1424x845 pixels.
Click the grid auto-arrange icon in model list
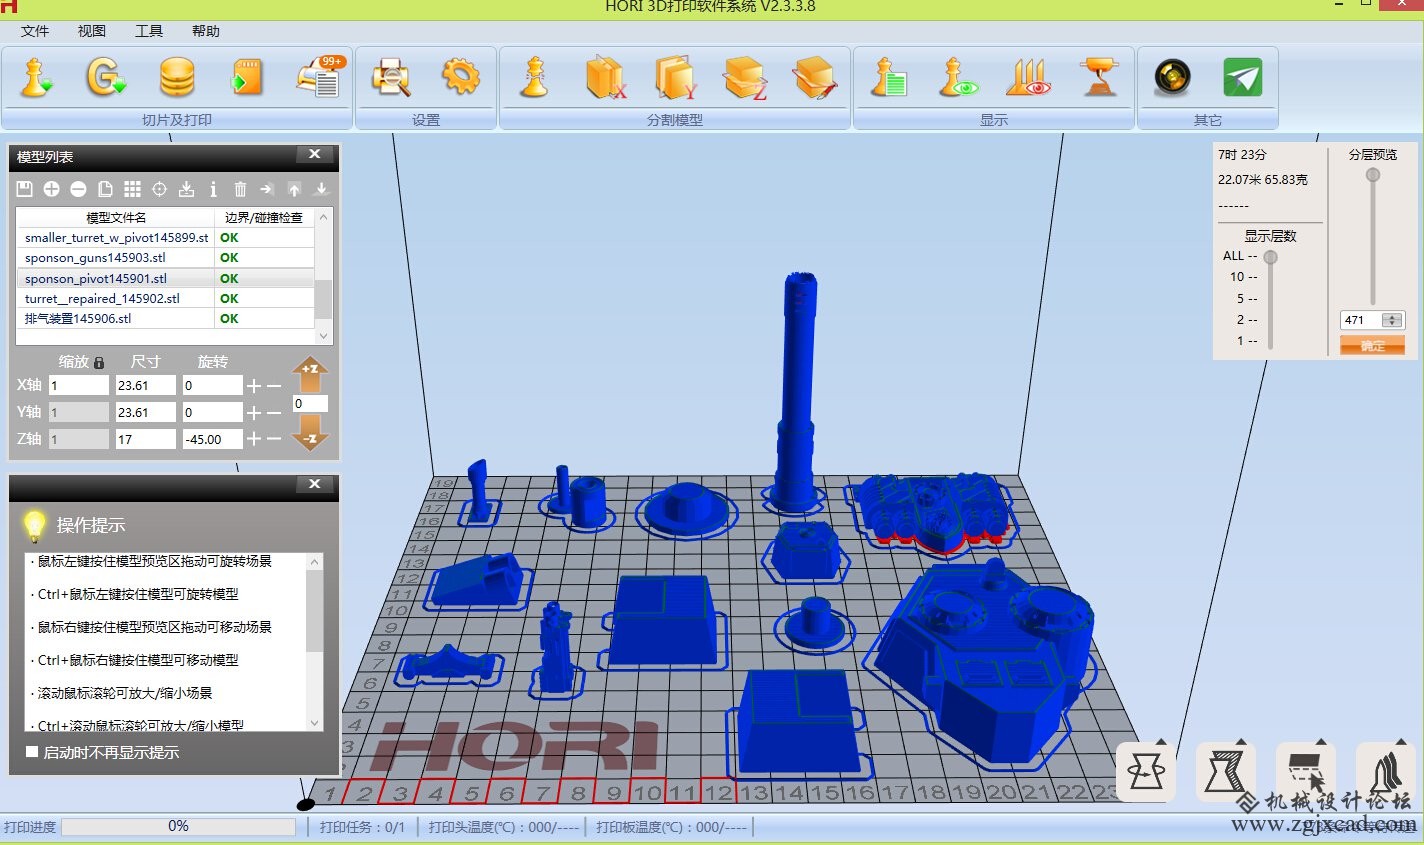coord(132,189)
